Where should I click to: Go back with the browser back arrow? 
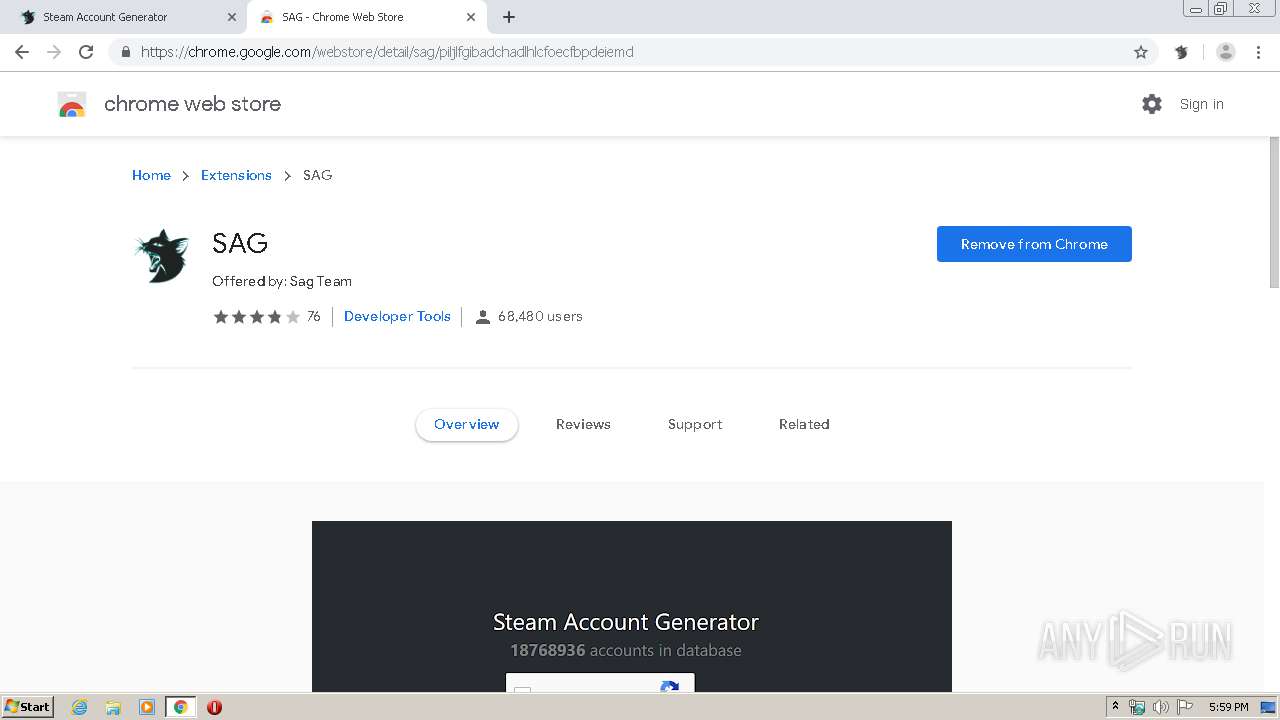tap(22, 52)
